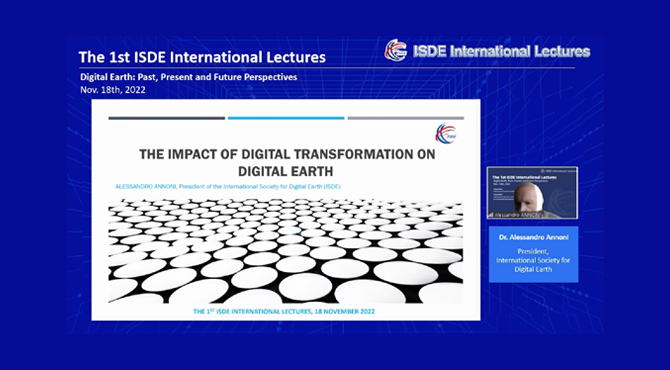Click the light gray bar atop the slide
This screenshot has height=370, width=670.
[406, 118]
